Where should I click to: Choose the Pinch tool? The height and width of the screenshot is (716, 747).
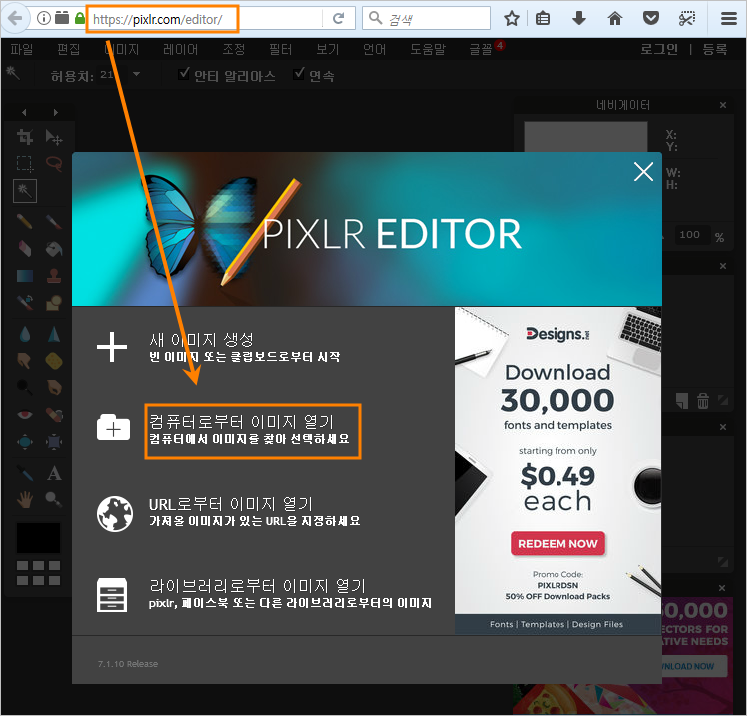tap(54, 442)
